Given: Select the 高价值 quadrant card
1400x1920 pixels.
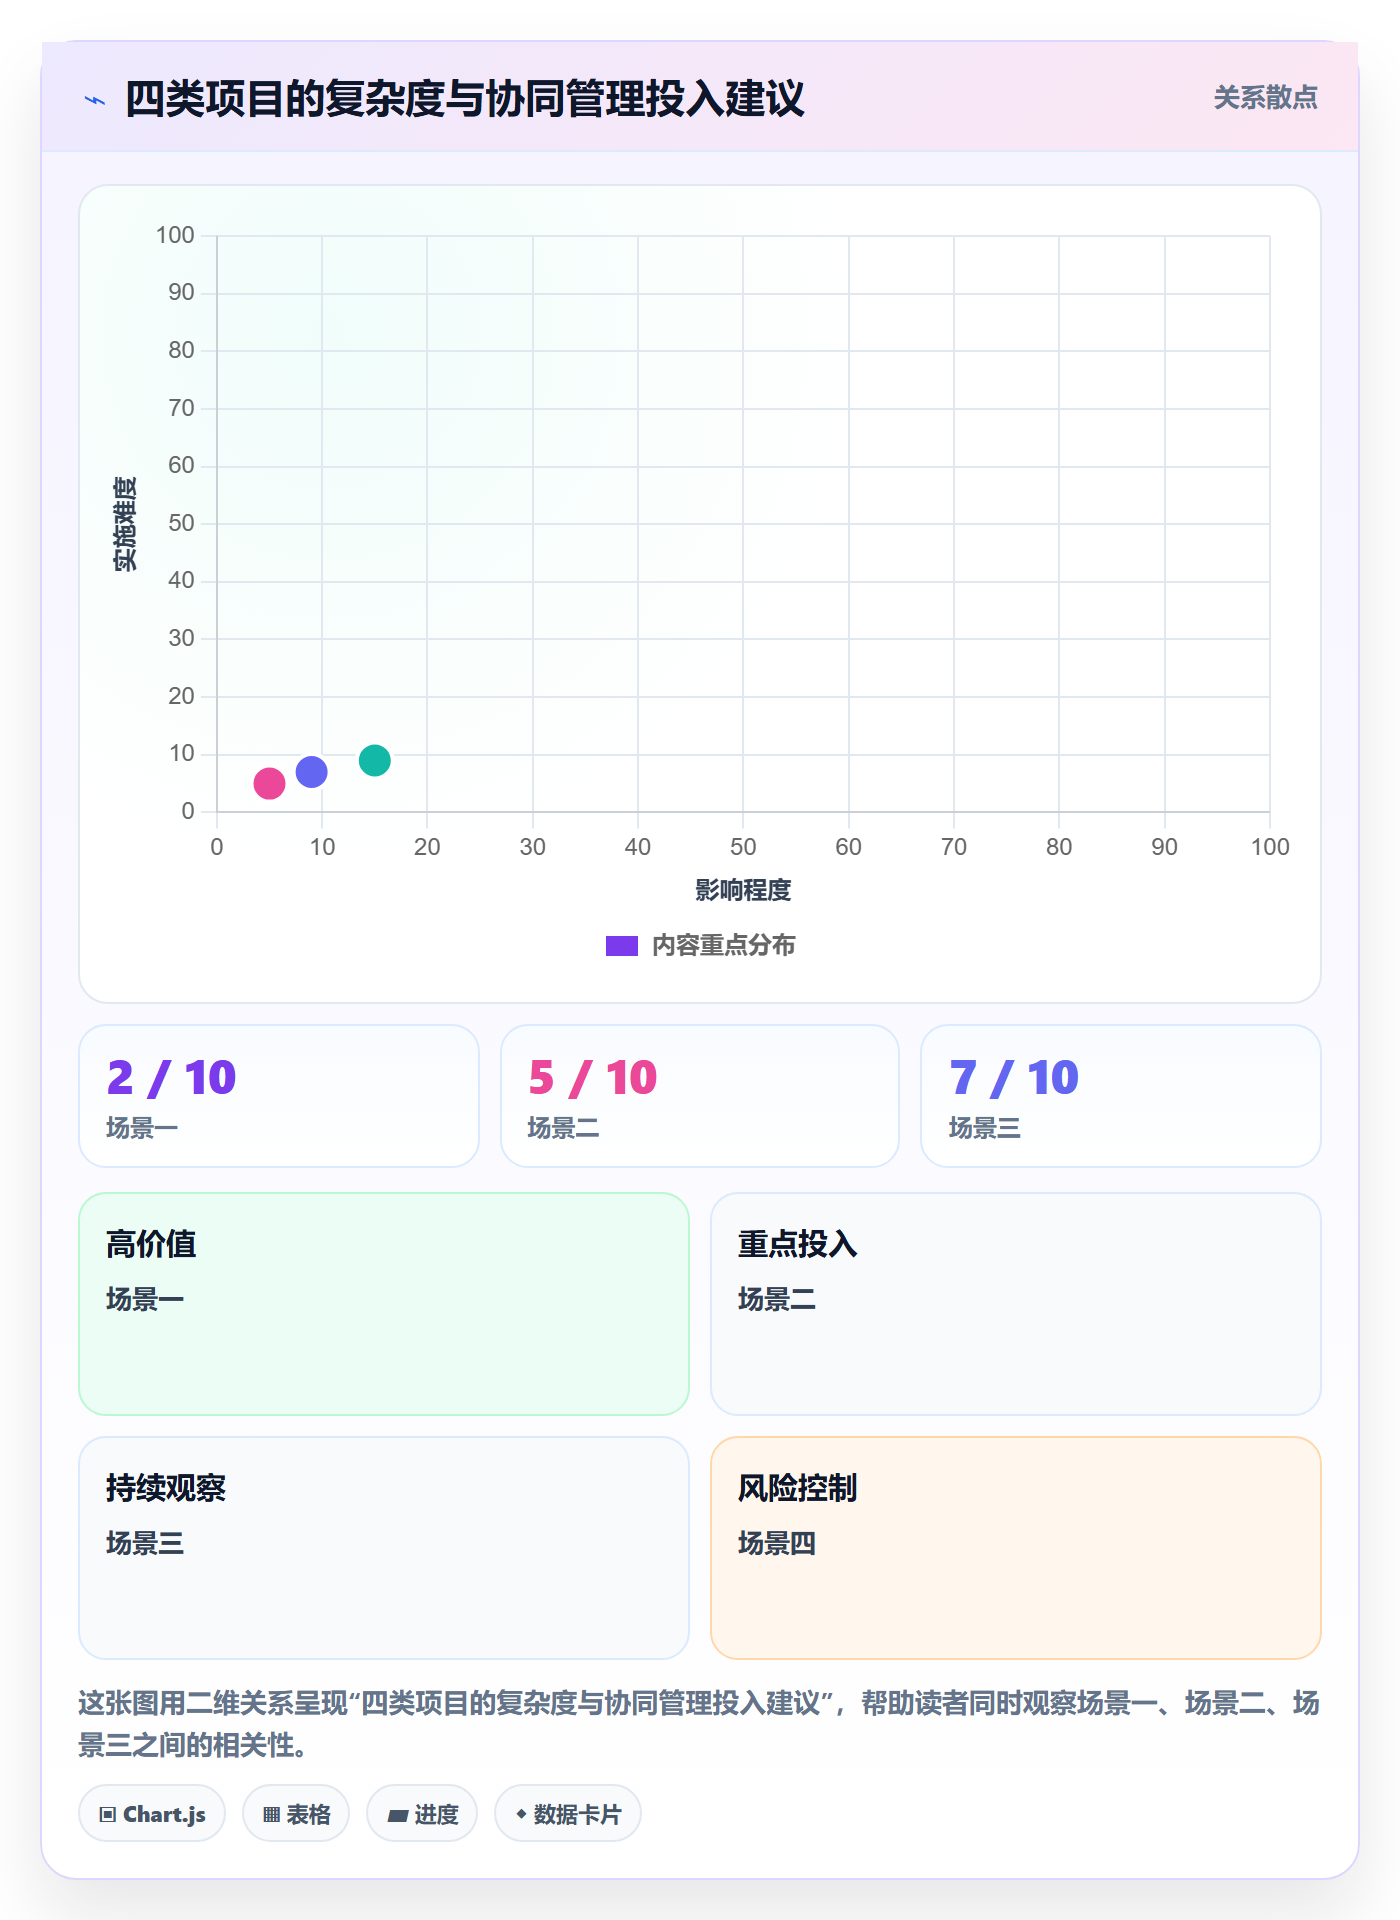Looking at the screenshot, I should [384, 1304].
